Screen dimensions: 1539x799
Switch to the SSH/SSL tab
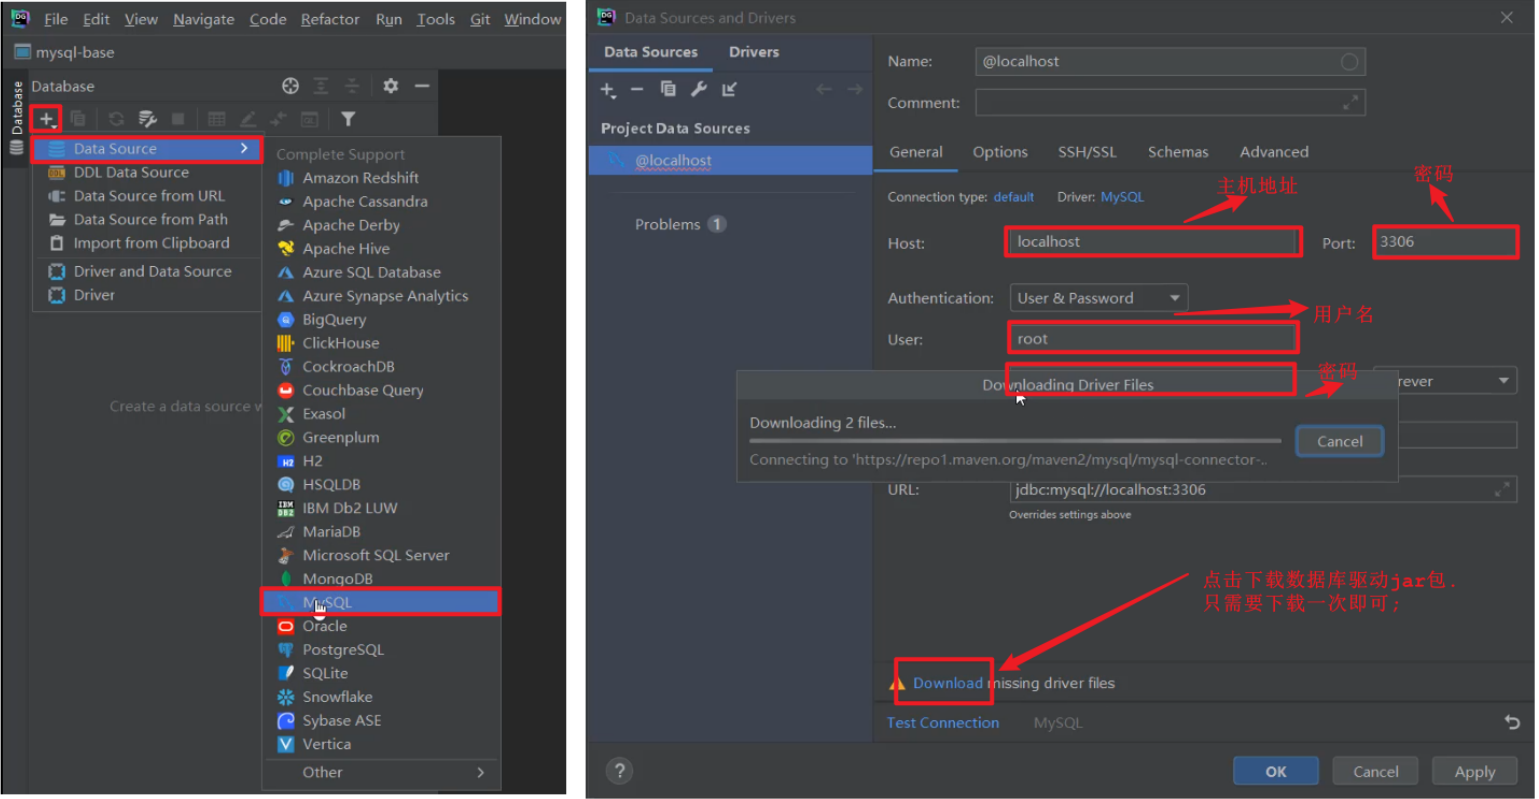coord(1087,152)
